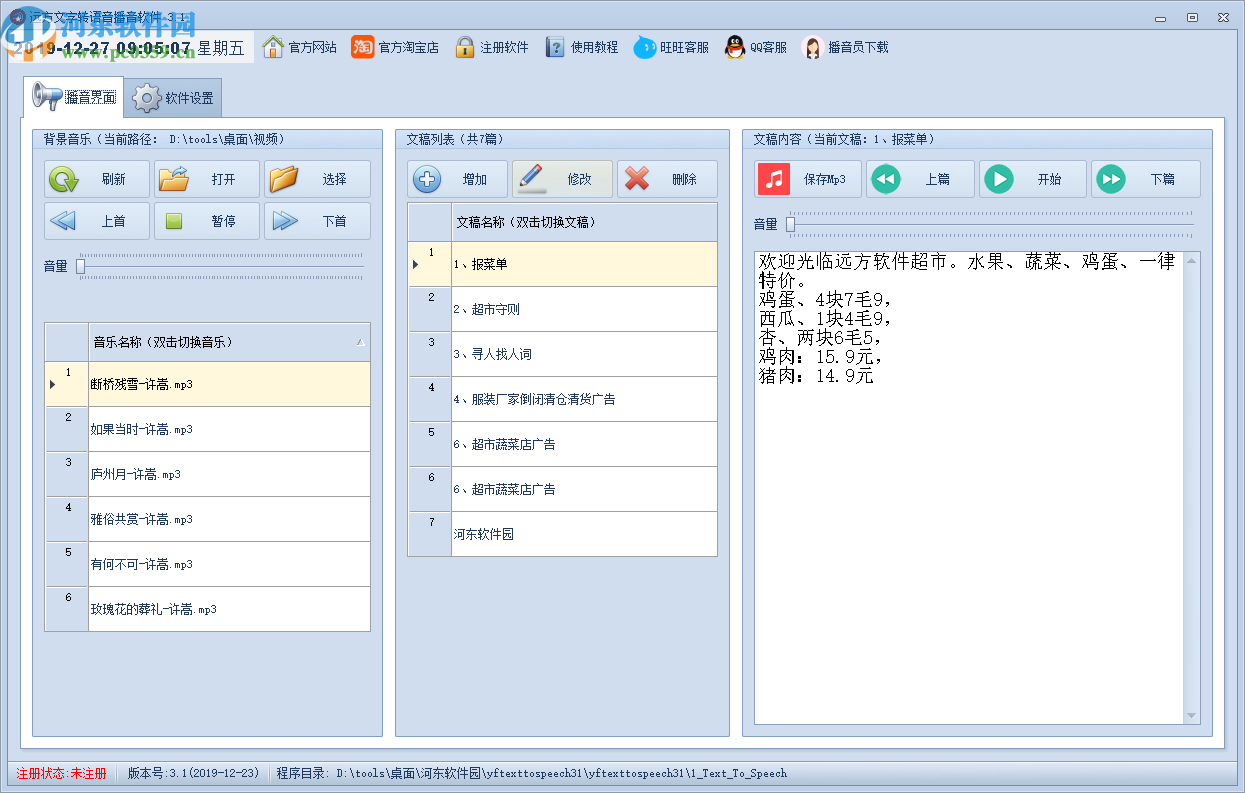
Task: Contact 旺旺客服 support
Action: click(671, 47)
